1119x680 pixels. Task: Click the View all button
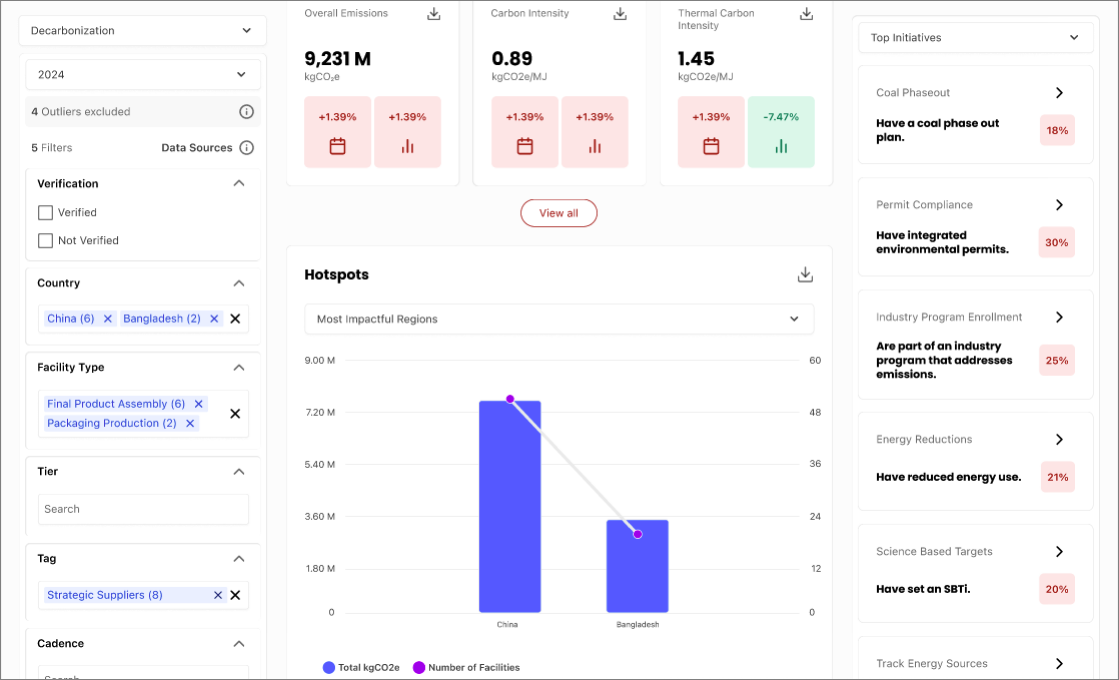559,213
